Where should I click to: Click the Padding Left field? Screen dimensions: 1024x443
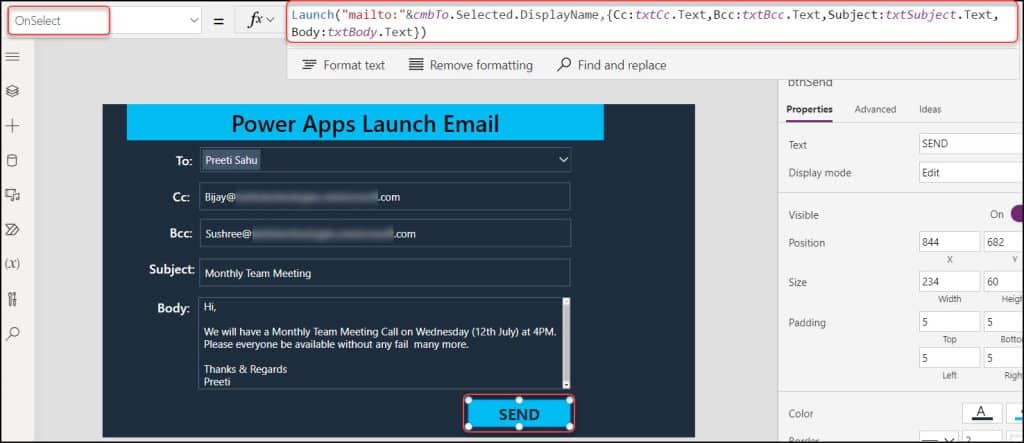(949, 358)
